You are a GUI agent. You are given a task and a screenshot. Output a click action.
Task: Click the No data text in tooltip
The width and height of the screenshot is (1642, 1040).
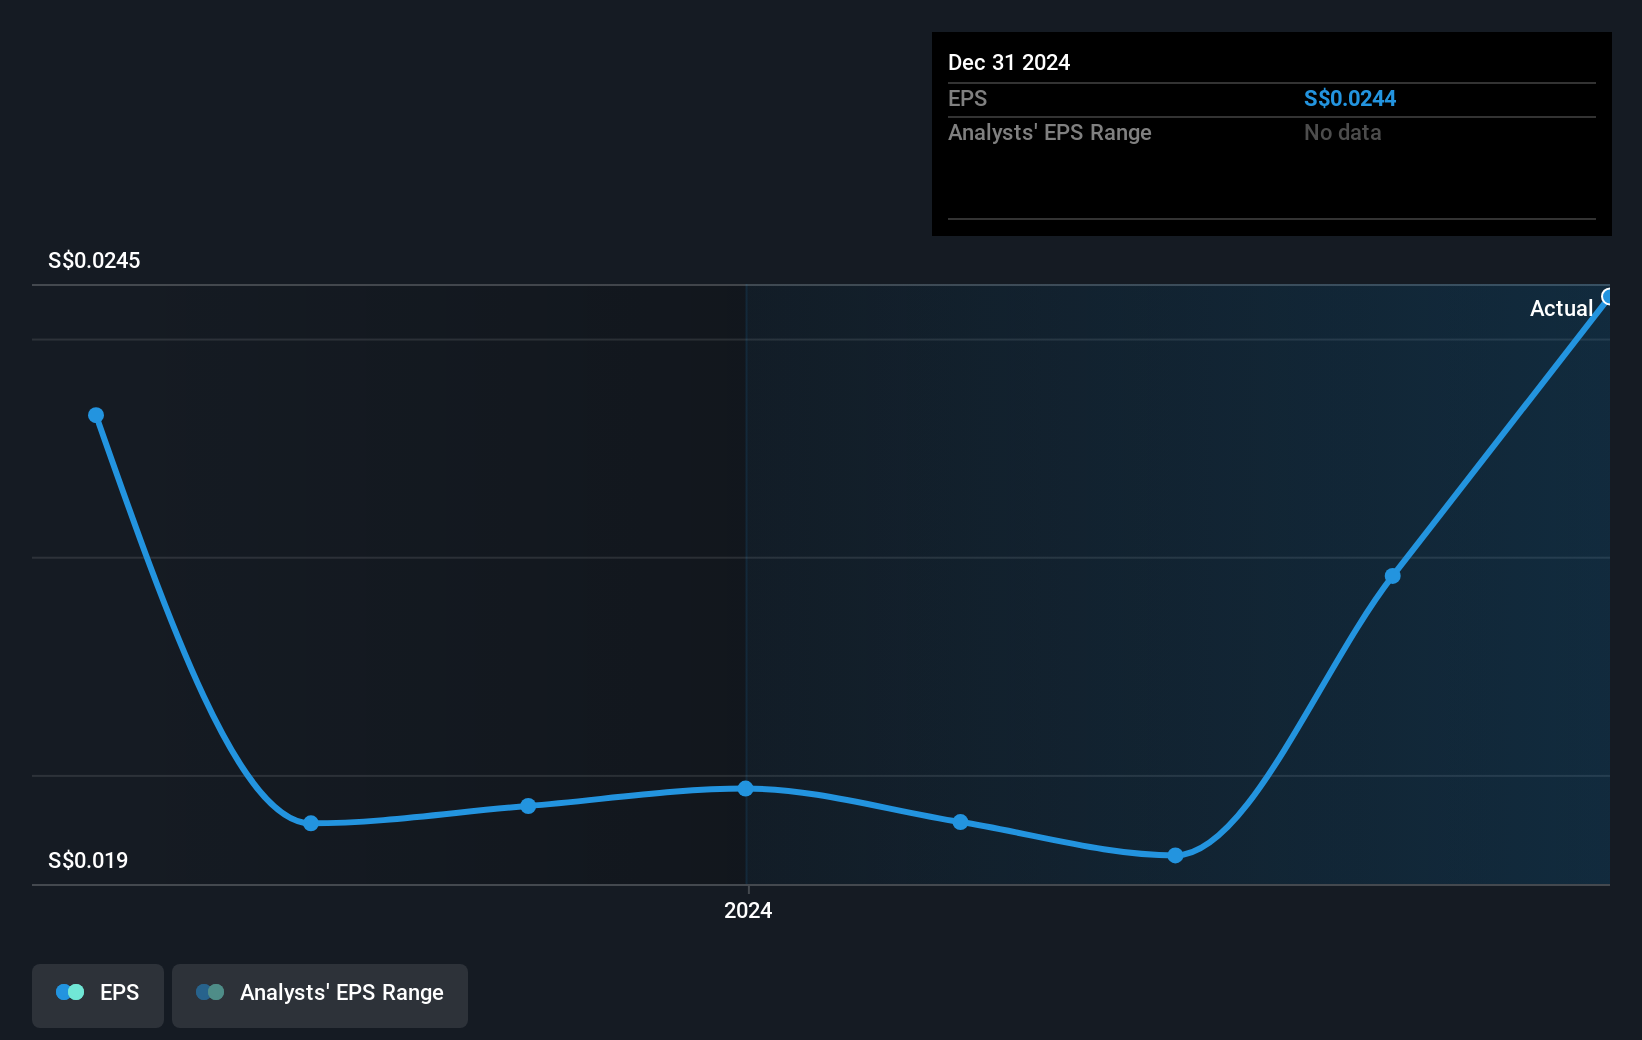[1342, 132]
